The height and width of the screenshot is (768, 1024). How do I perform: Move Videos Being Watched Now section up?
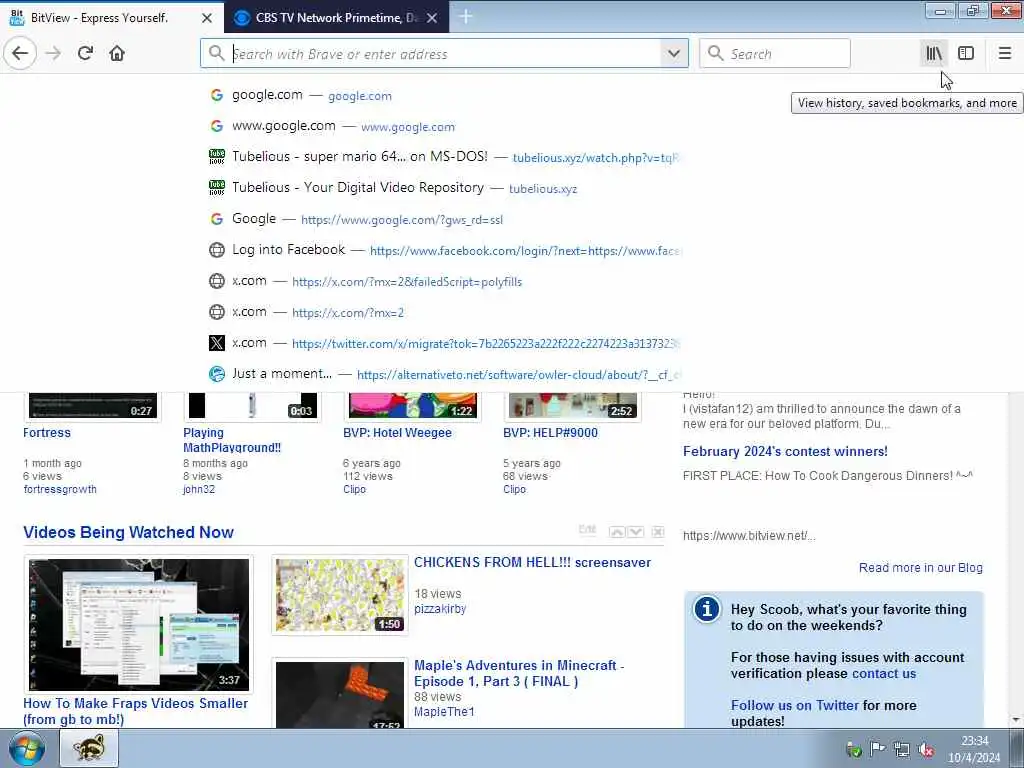(x=616, y=532)
